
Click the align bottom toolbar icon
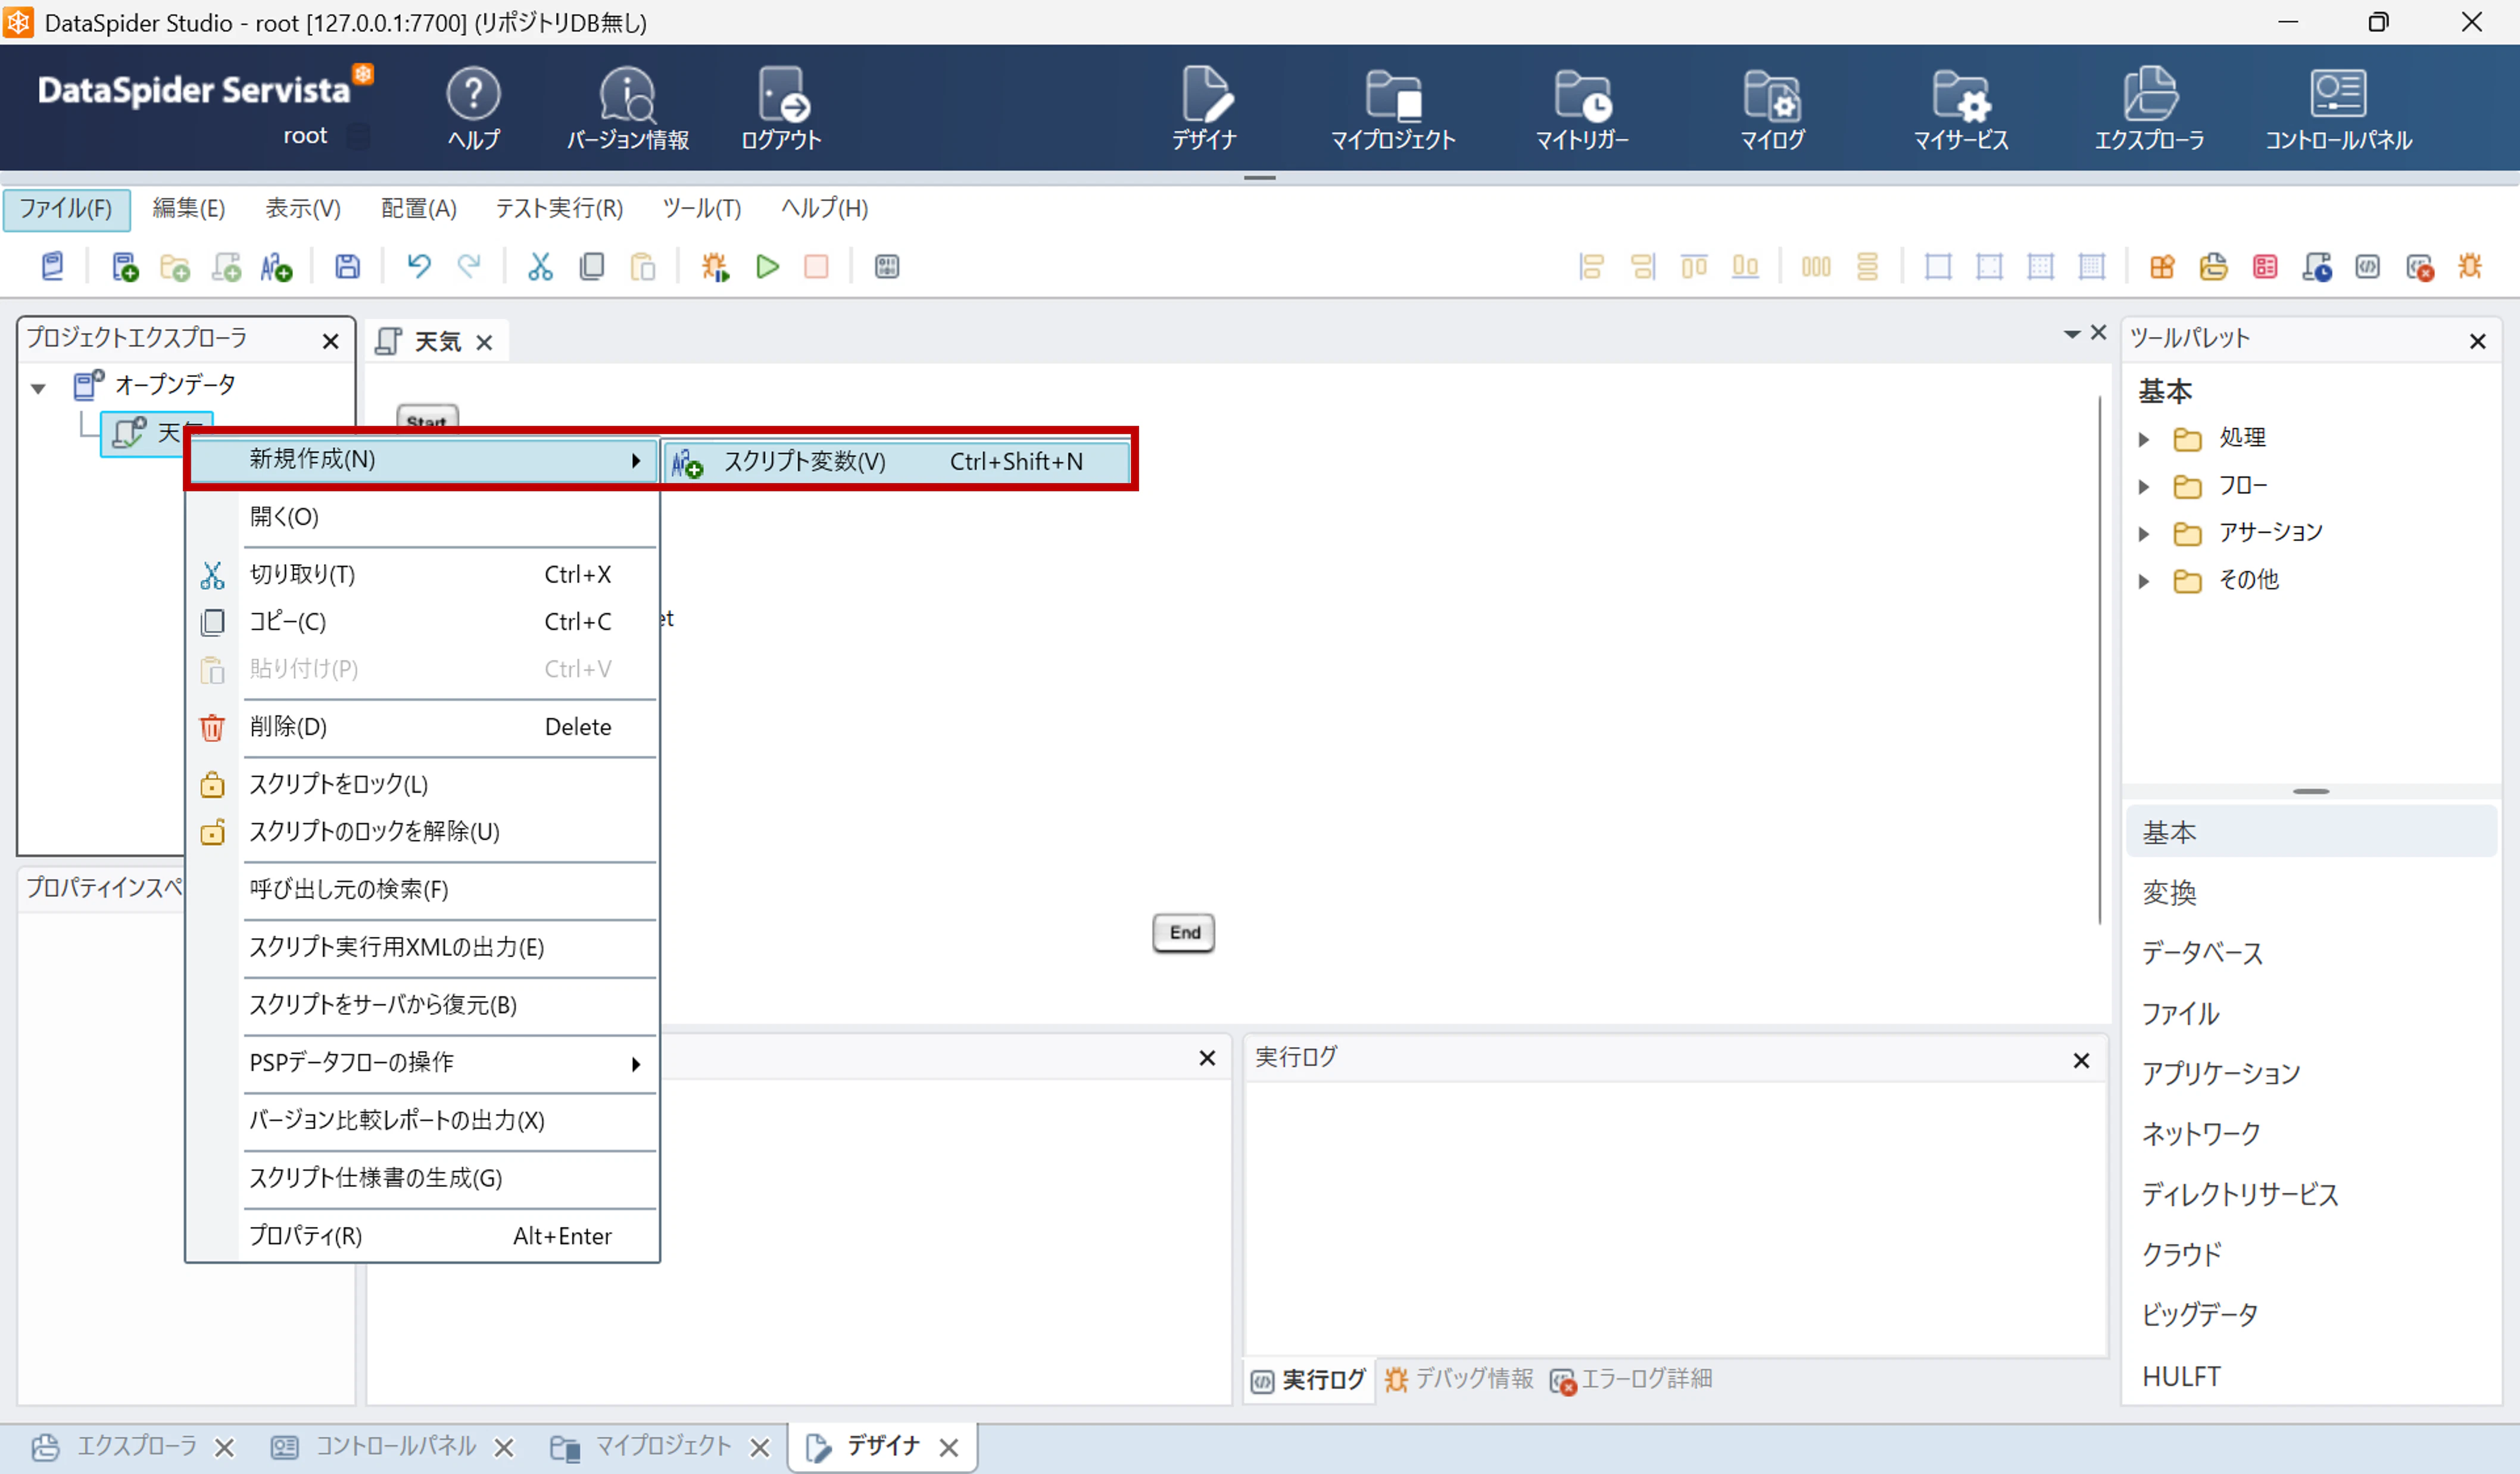click(1745, 267)
